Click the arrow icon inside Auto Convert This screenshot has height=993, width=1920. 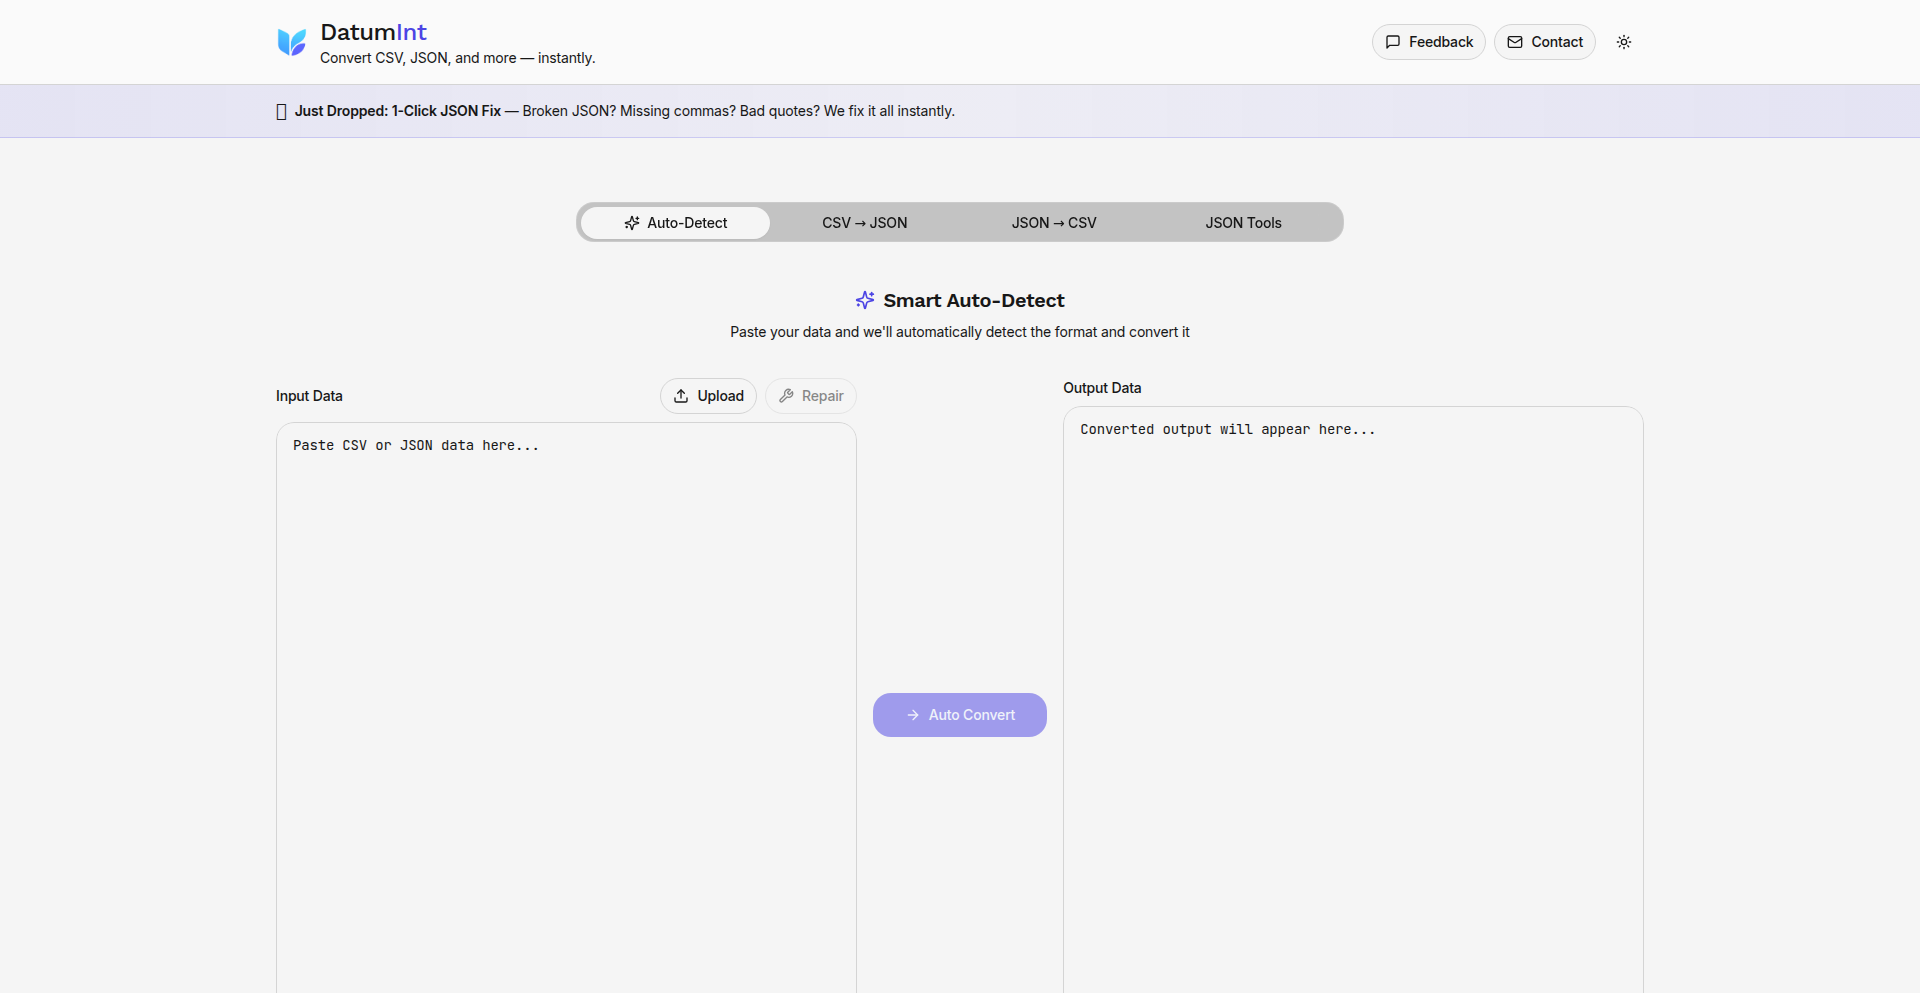coord(912,715)
